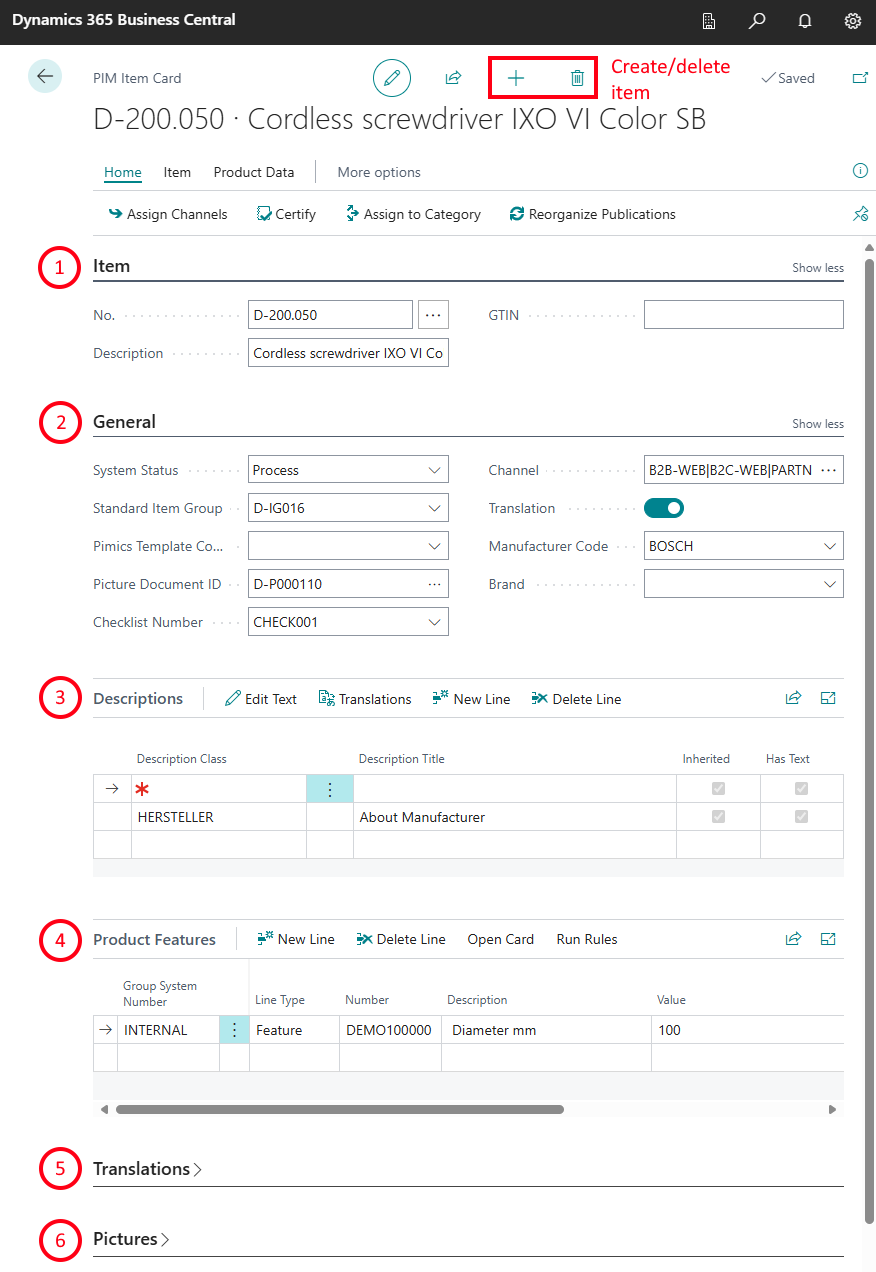
Task: Open the System Status dropdown
Action: pos(434,470)
